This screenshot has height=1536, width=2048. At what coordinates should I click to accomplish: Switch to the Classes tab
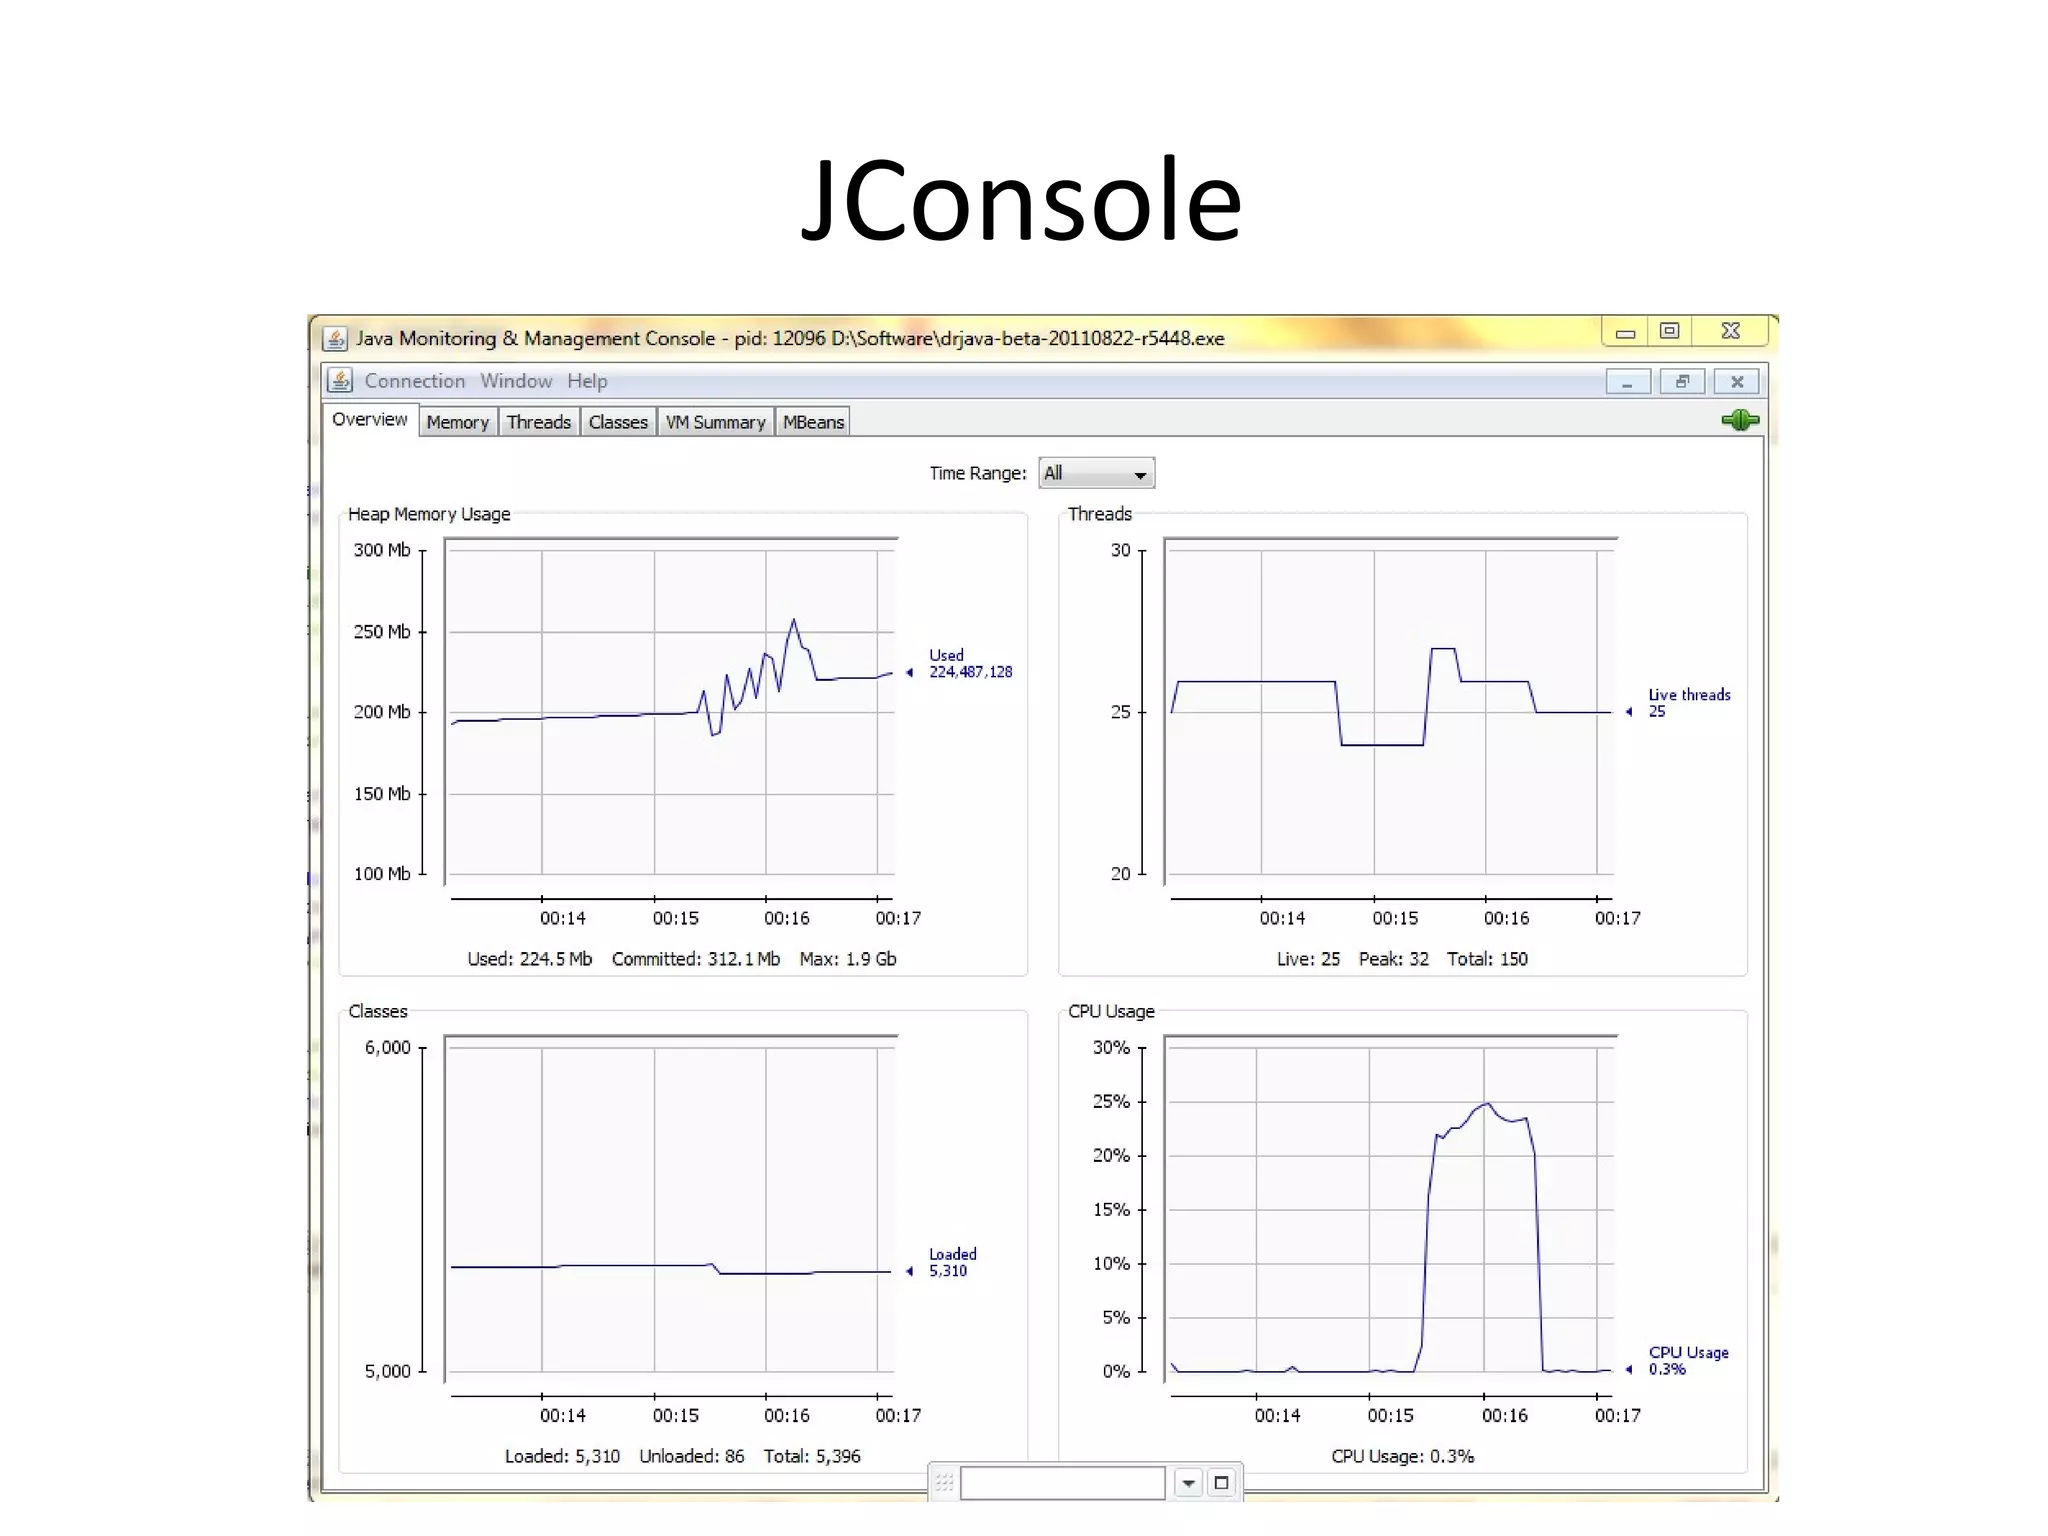(x=618, y=422)
